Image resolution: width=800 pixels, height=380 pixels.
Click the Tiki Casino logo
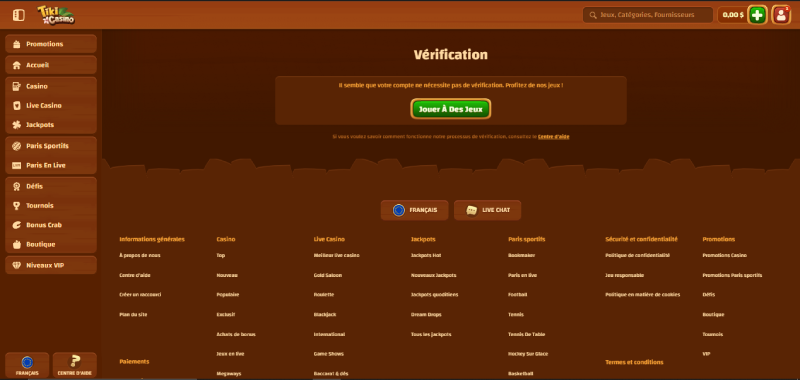point(56,15)
